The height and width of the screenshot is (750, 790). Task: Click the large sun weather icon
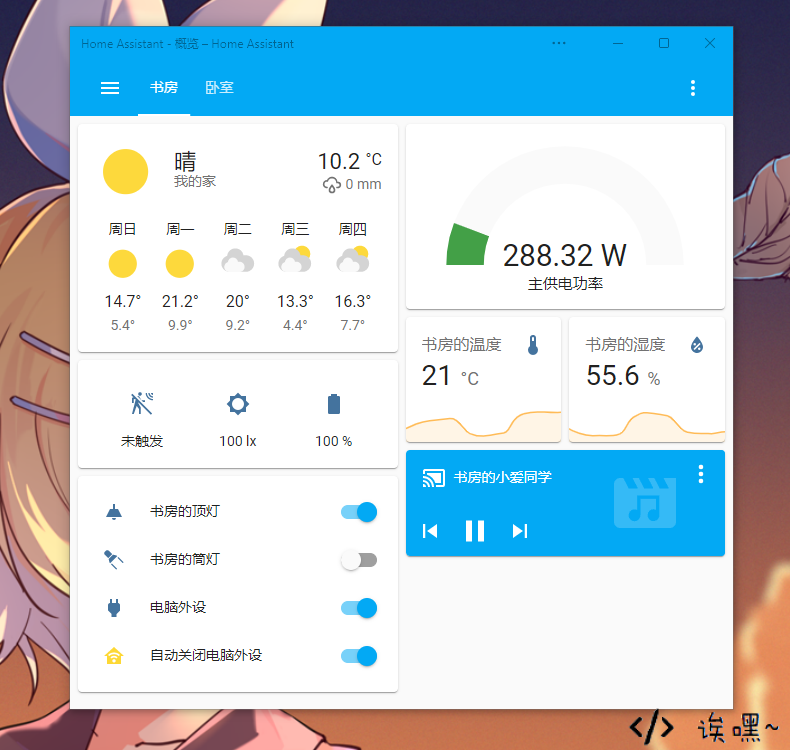tap(125, 171)
